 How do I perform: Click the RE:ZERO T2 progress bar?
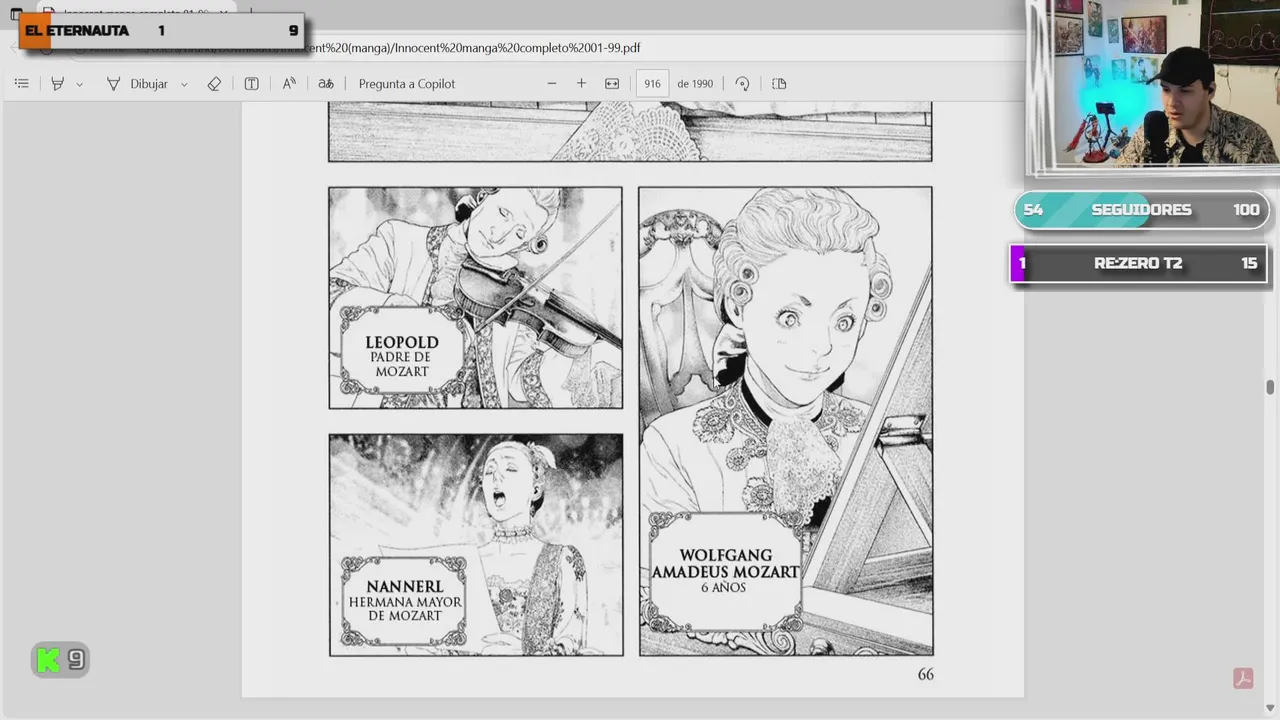(1139, 264)
